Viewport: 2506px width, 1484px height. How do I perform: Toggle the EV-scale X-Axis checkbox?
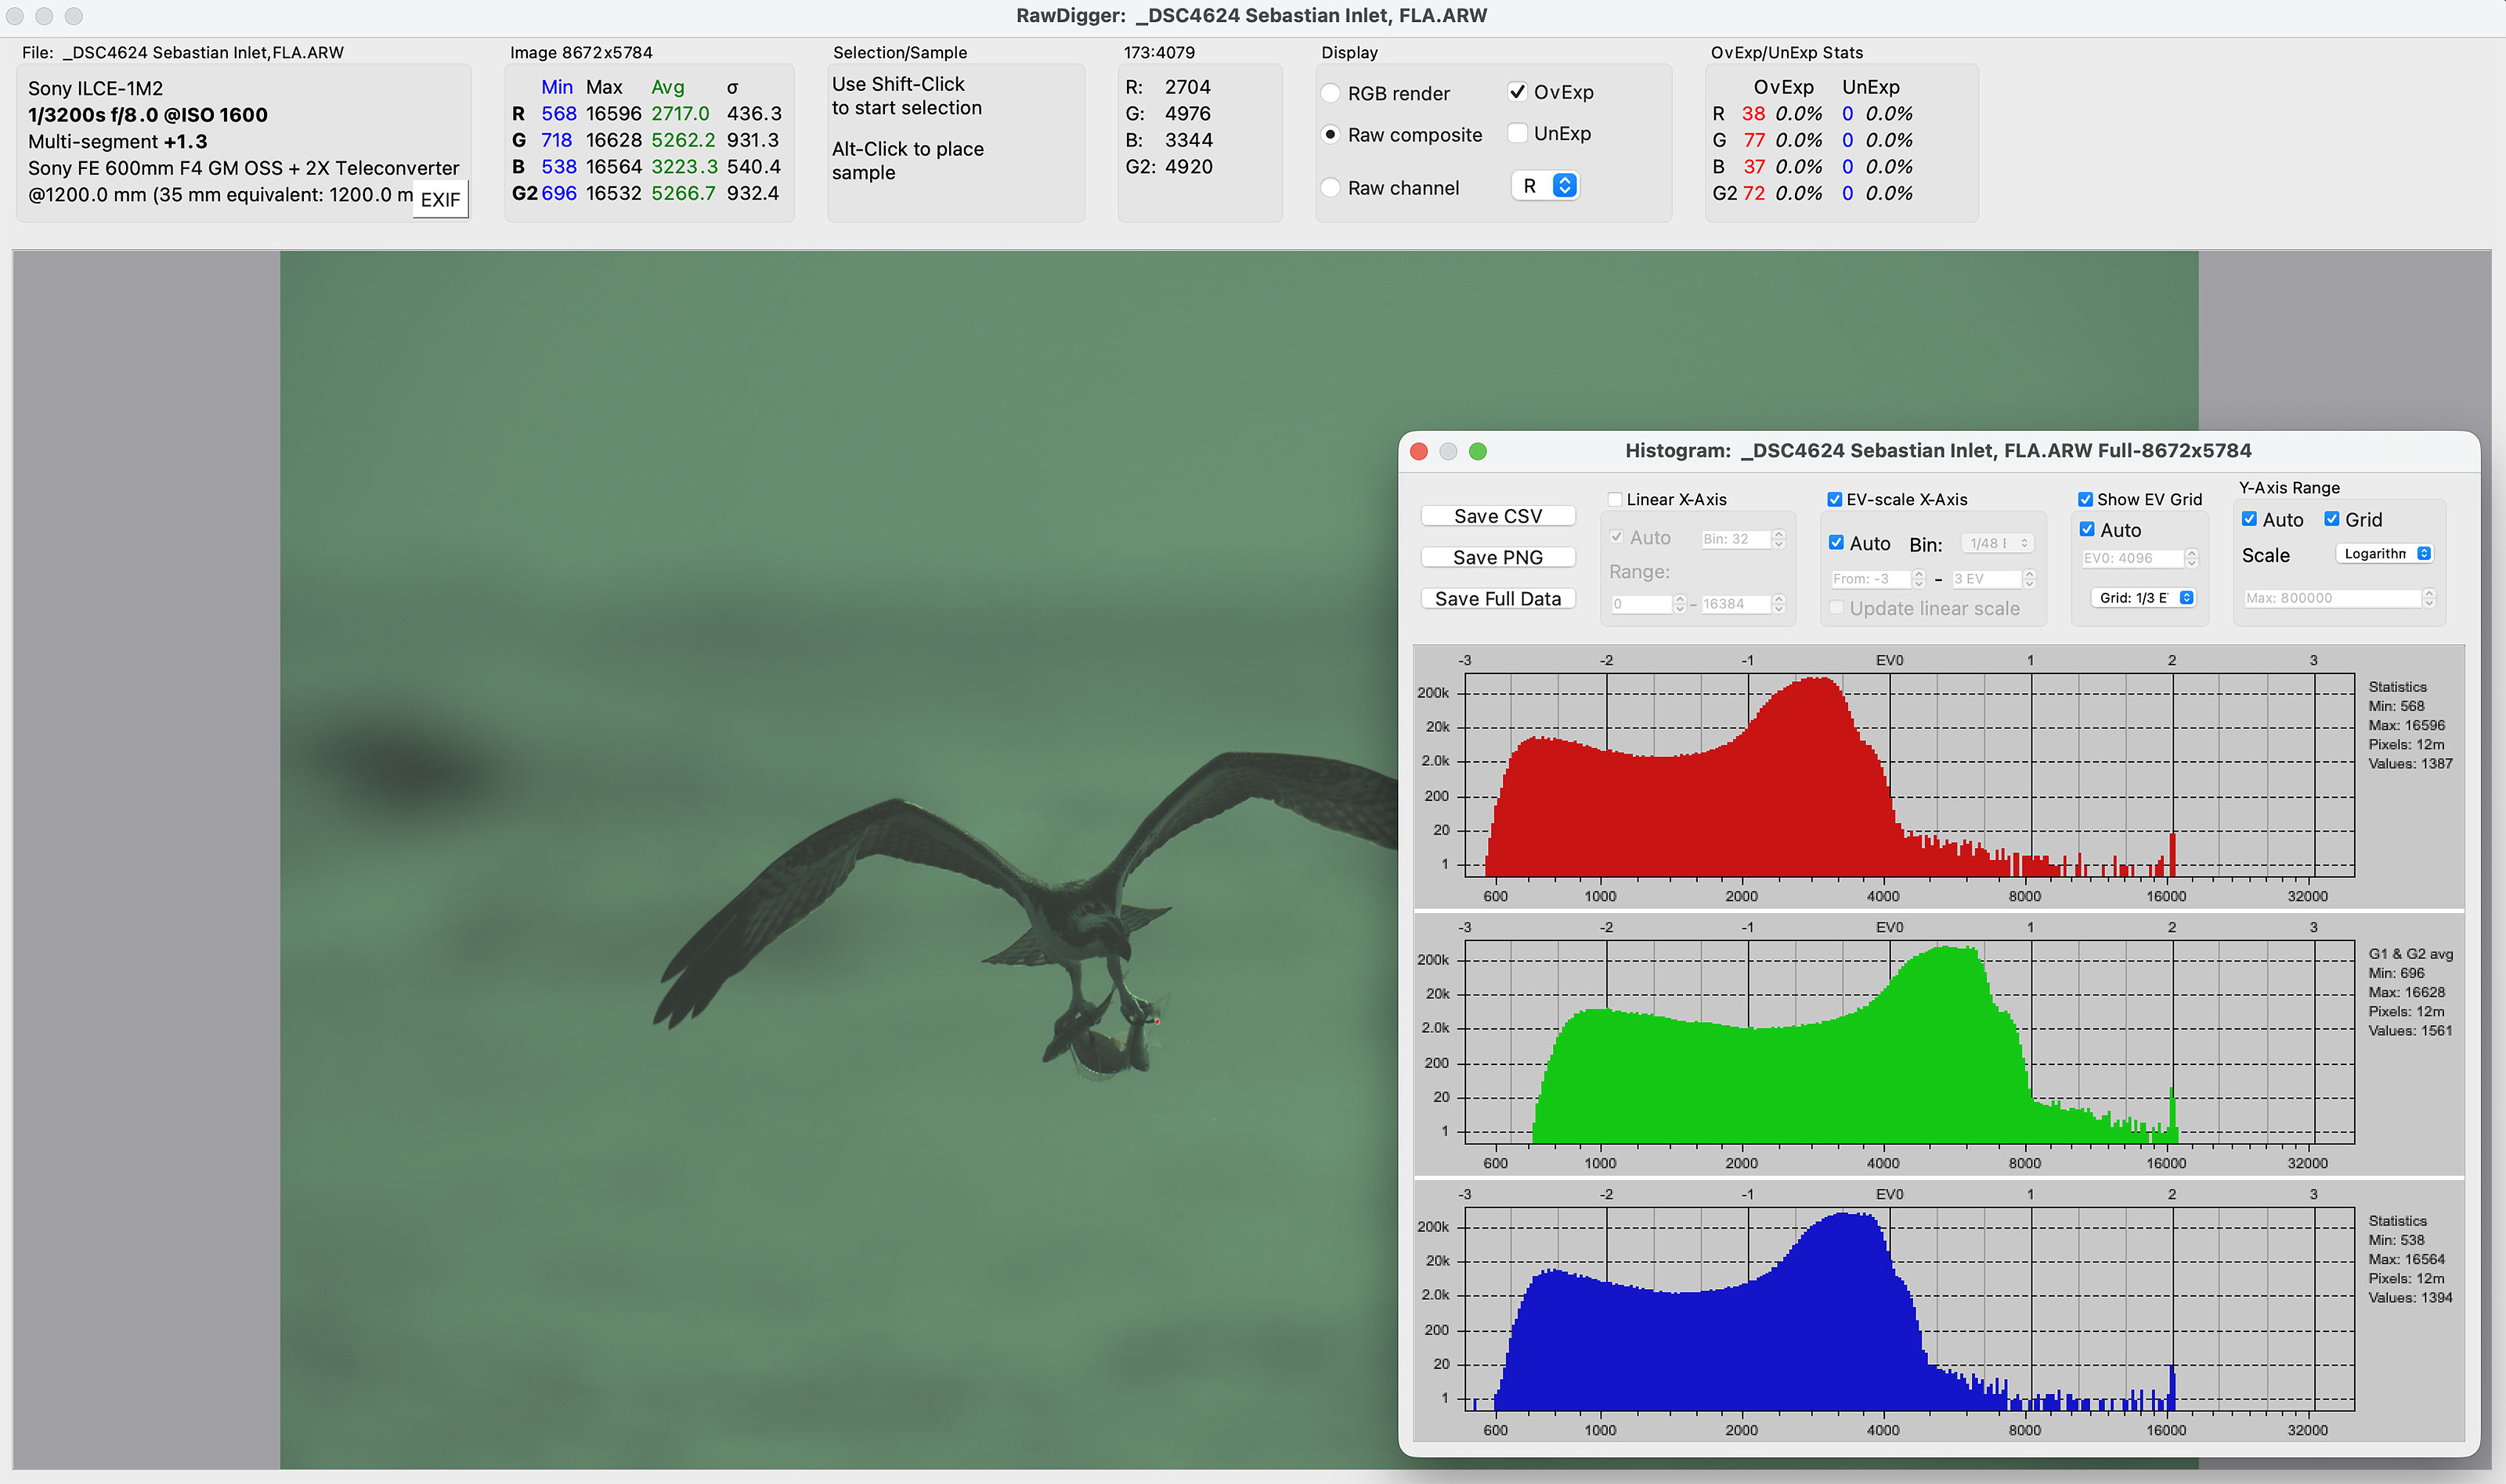click(1834, 499)
